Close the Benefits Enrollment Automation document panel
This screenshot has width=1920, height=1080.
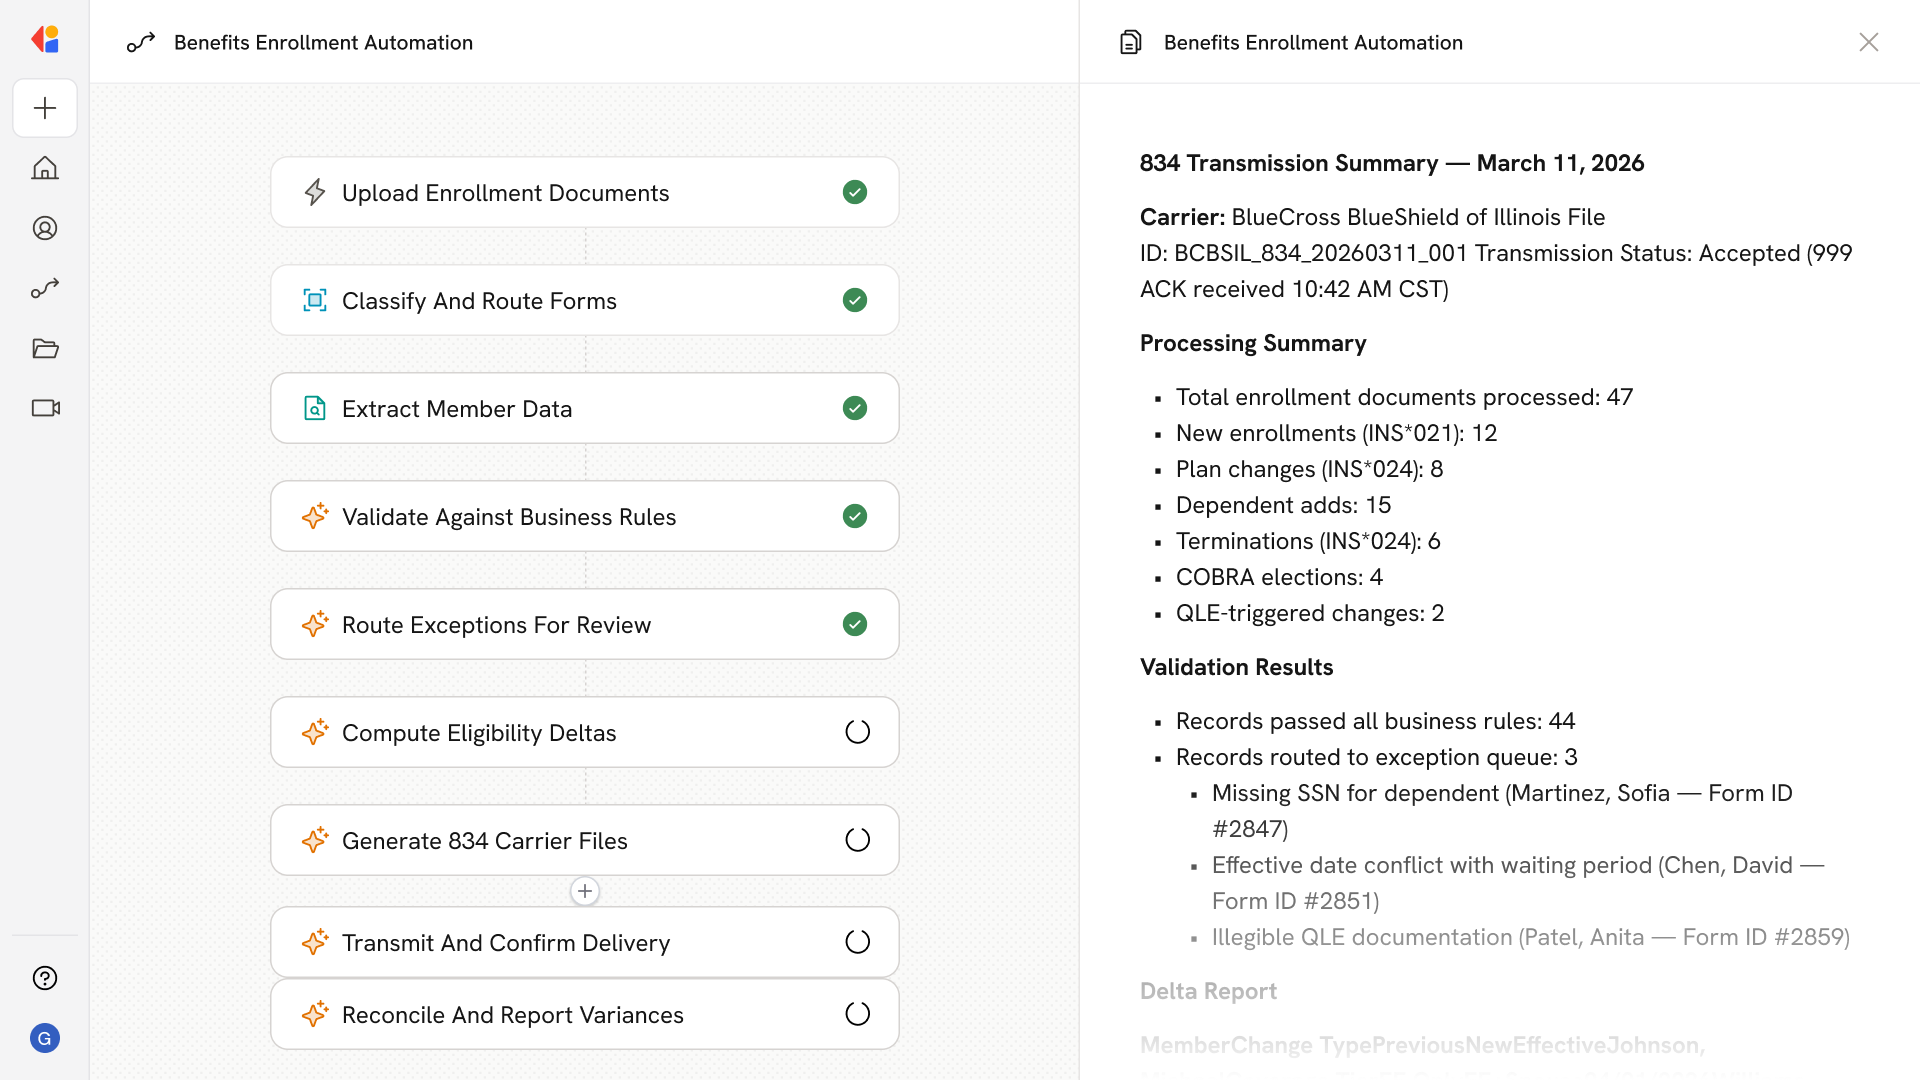(x=1868, y=42)
